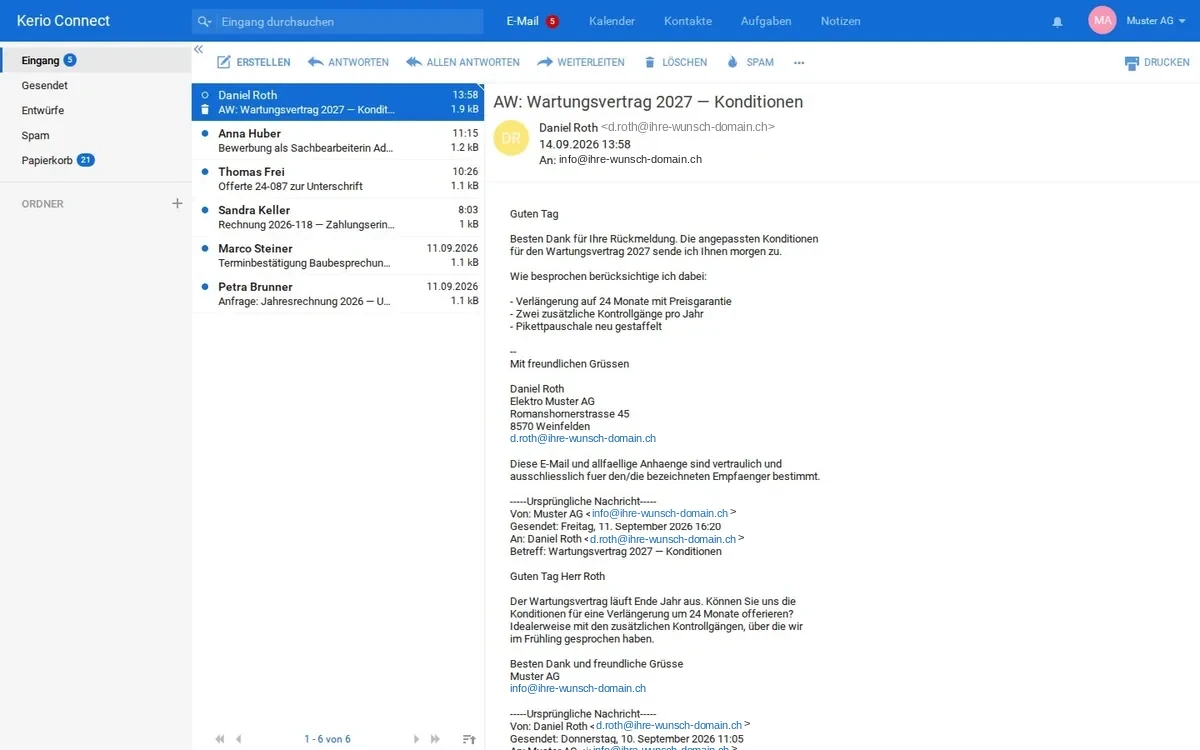1200x750 pixels.
Task: Forward the email with Weiterleiten
Action: [x=581, y=62]
